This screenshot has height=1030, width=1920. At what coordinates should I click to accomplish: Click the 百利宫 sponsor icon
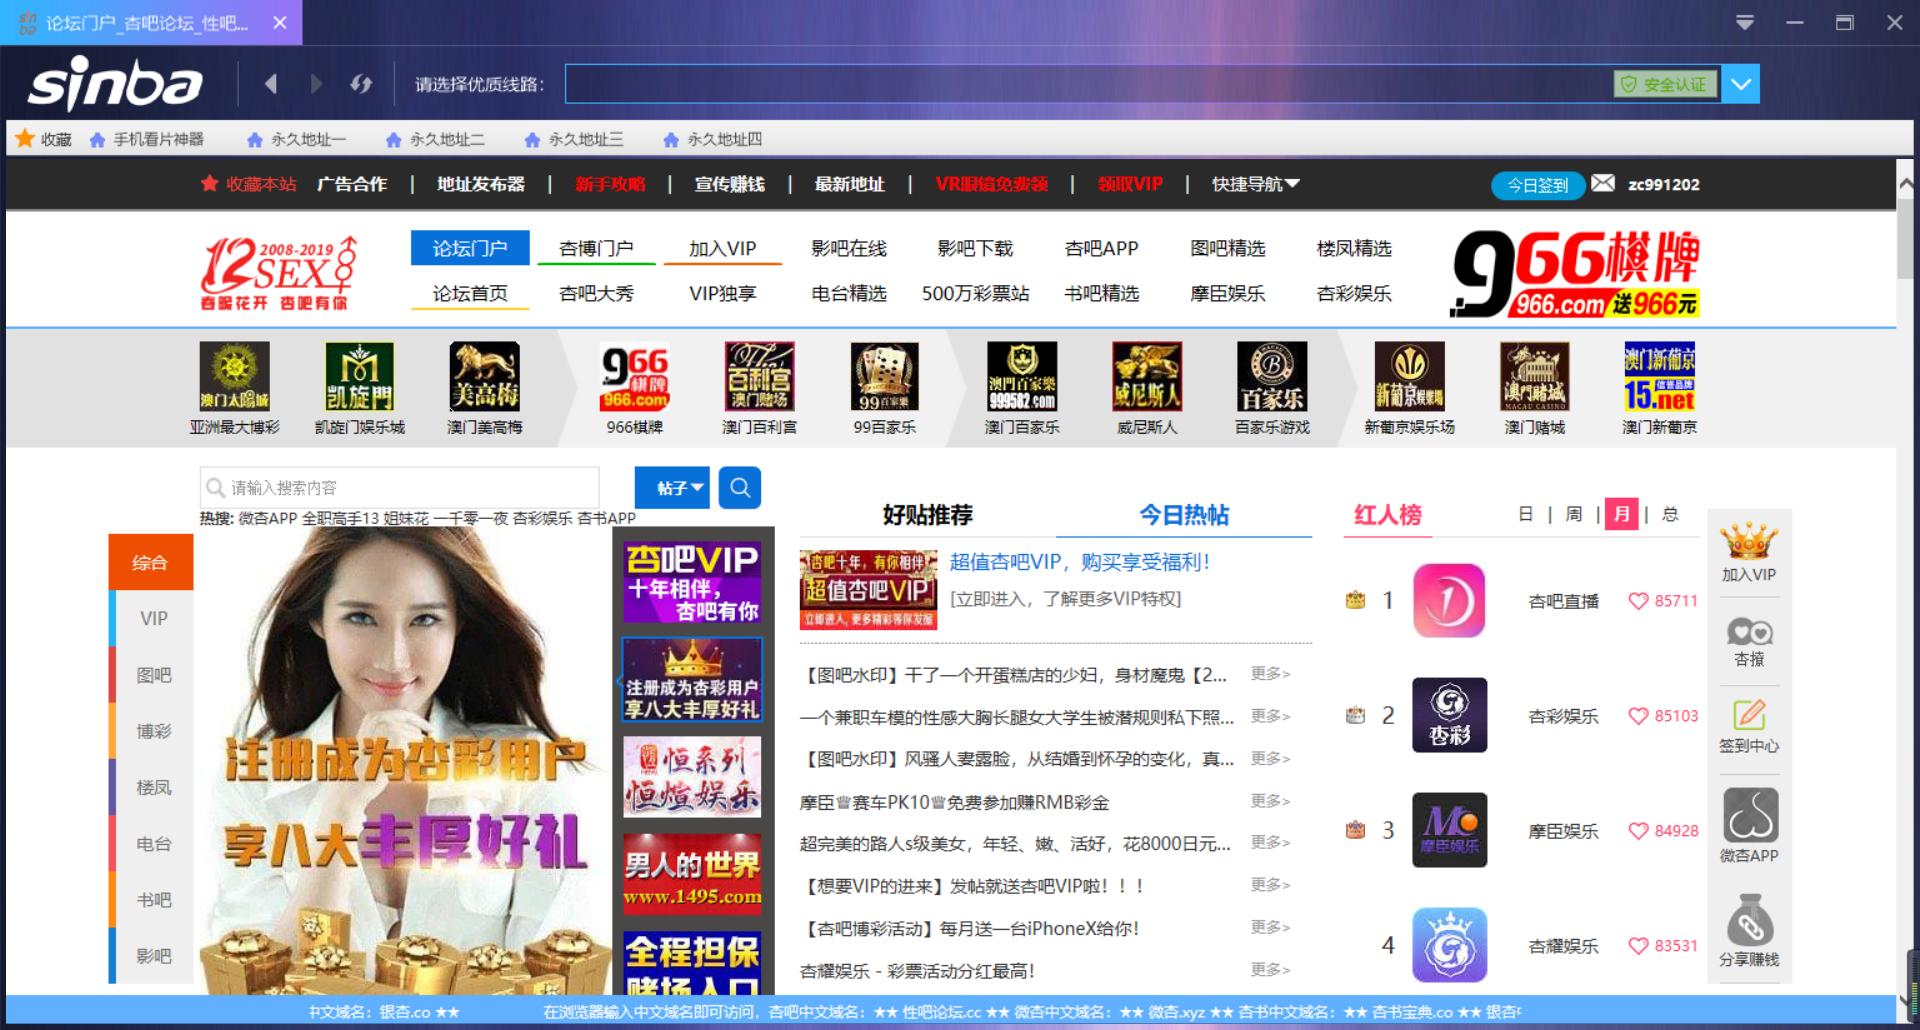[760, 377]
